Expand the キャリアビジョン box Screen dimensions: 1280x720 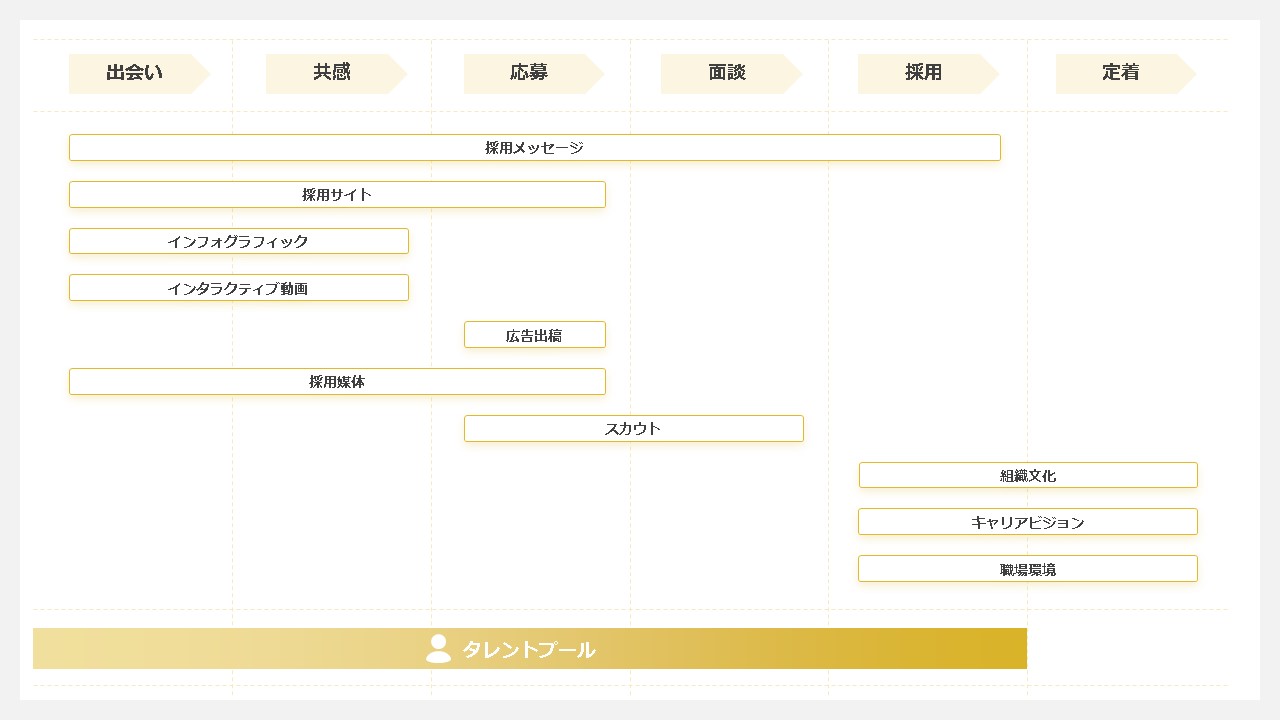tap(1027, 521)
